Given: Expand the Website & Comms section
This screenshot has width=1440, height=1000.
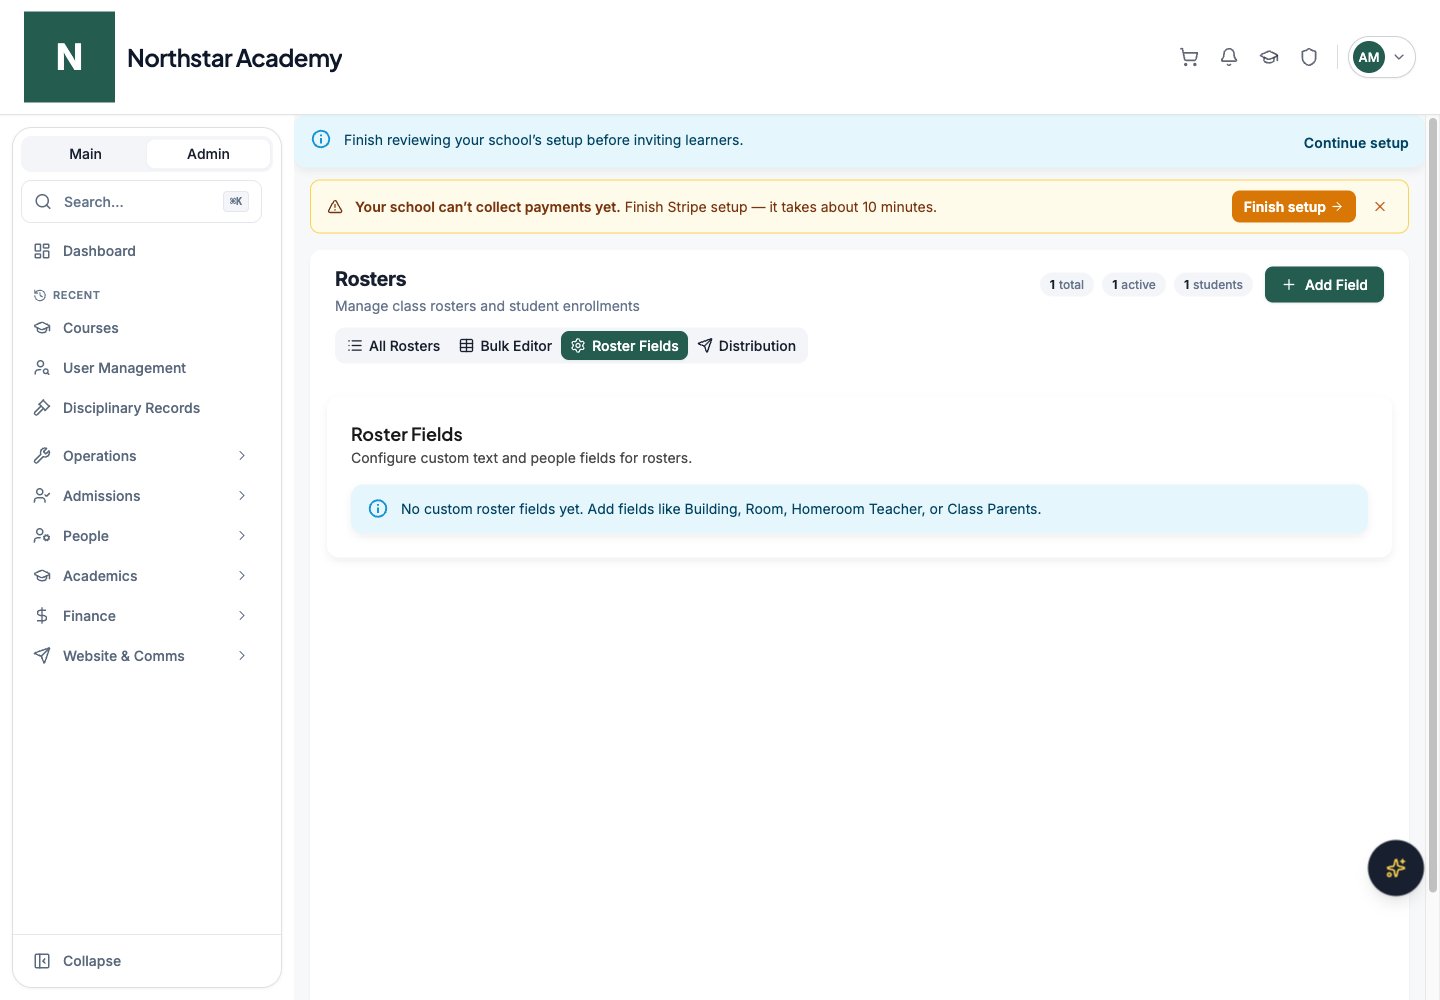Looking at the screenshot, I should pos(141,656).
